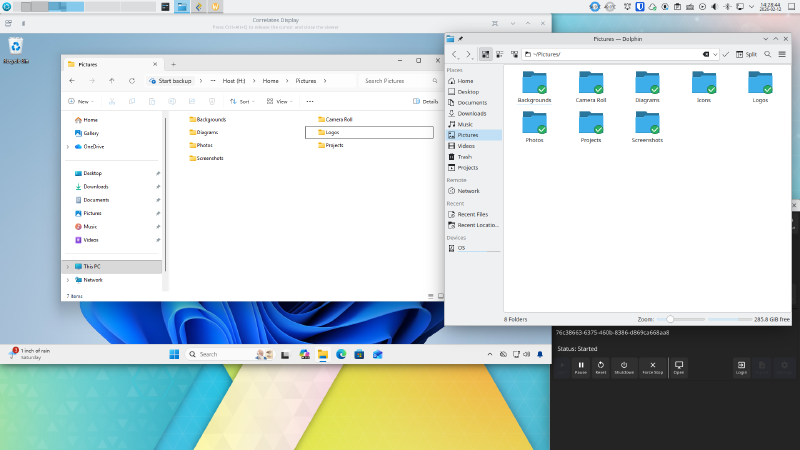Image resolution: width=800 pixels, height=450 pixels.
Task: Click Search Pictures field in Explorer
Action: [400, 81]
